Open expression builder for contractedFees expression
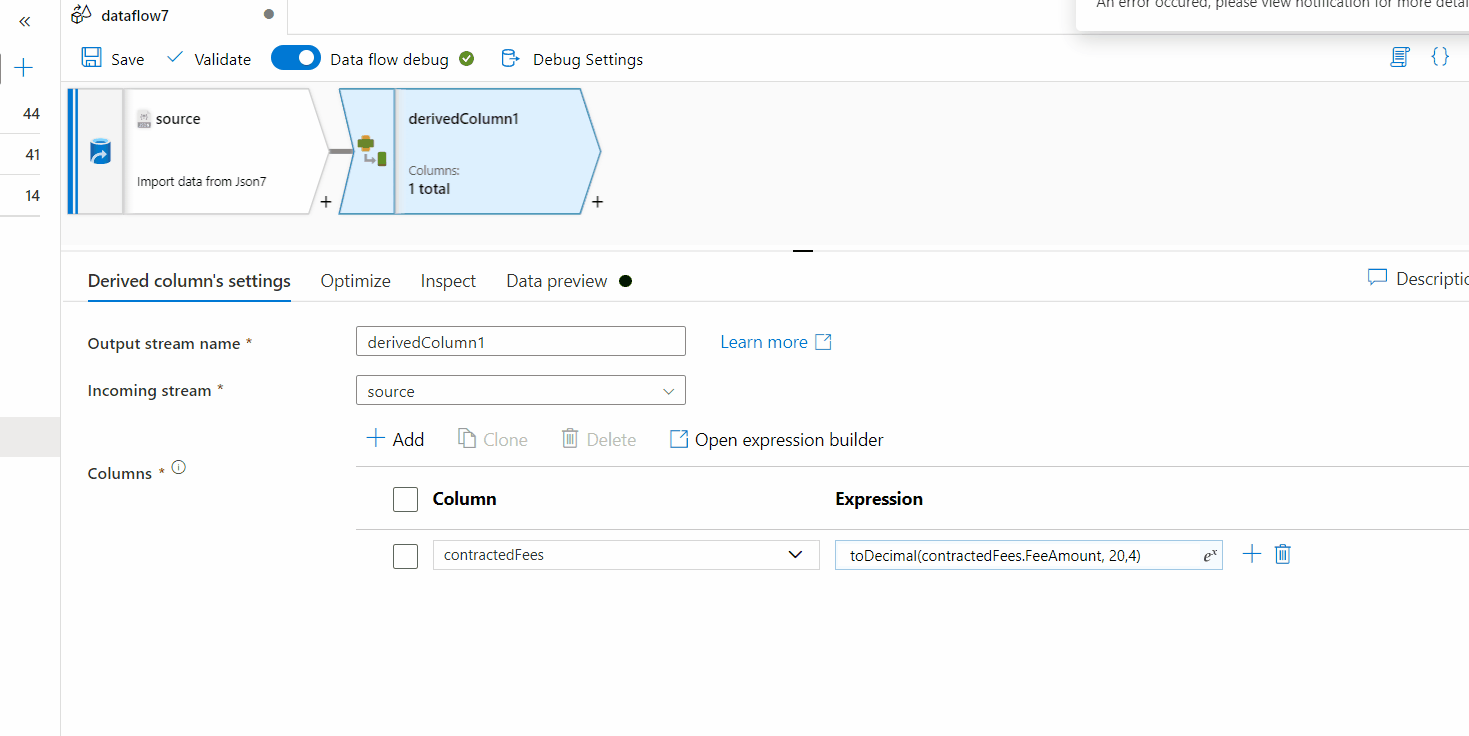 pyautogui.click(x=1209, y=556)
